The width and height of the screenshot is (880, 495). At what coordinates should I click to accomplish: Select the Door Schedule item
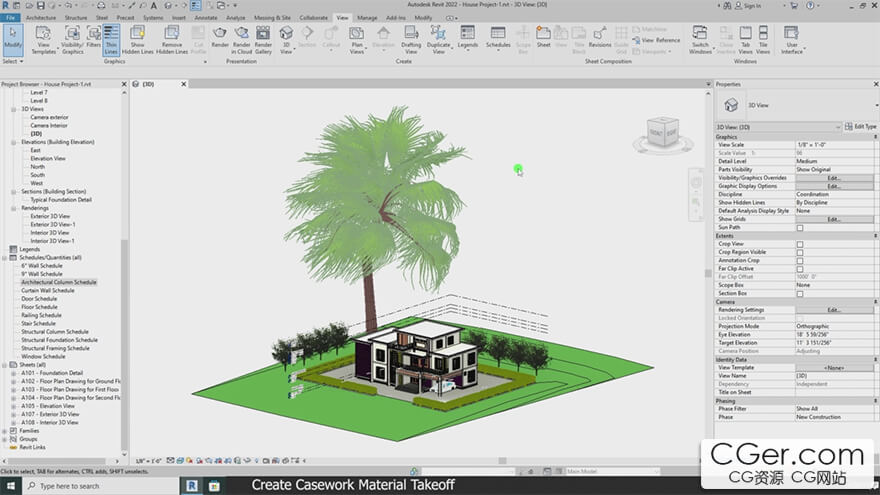(x=39, y=299)
